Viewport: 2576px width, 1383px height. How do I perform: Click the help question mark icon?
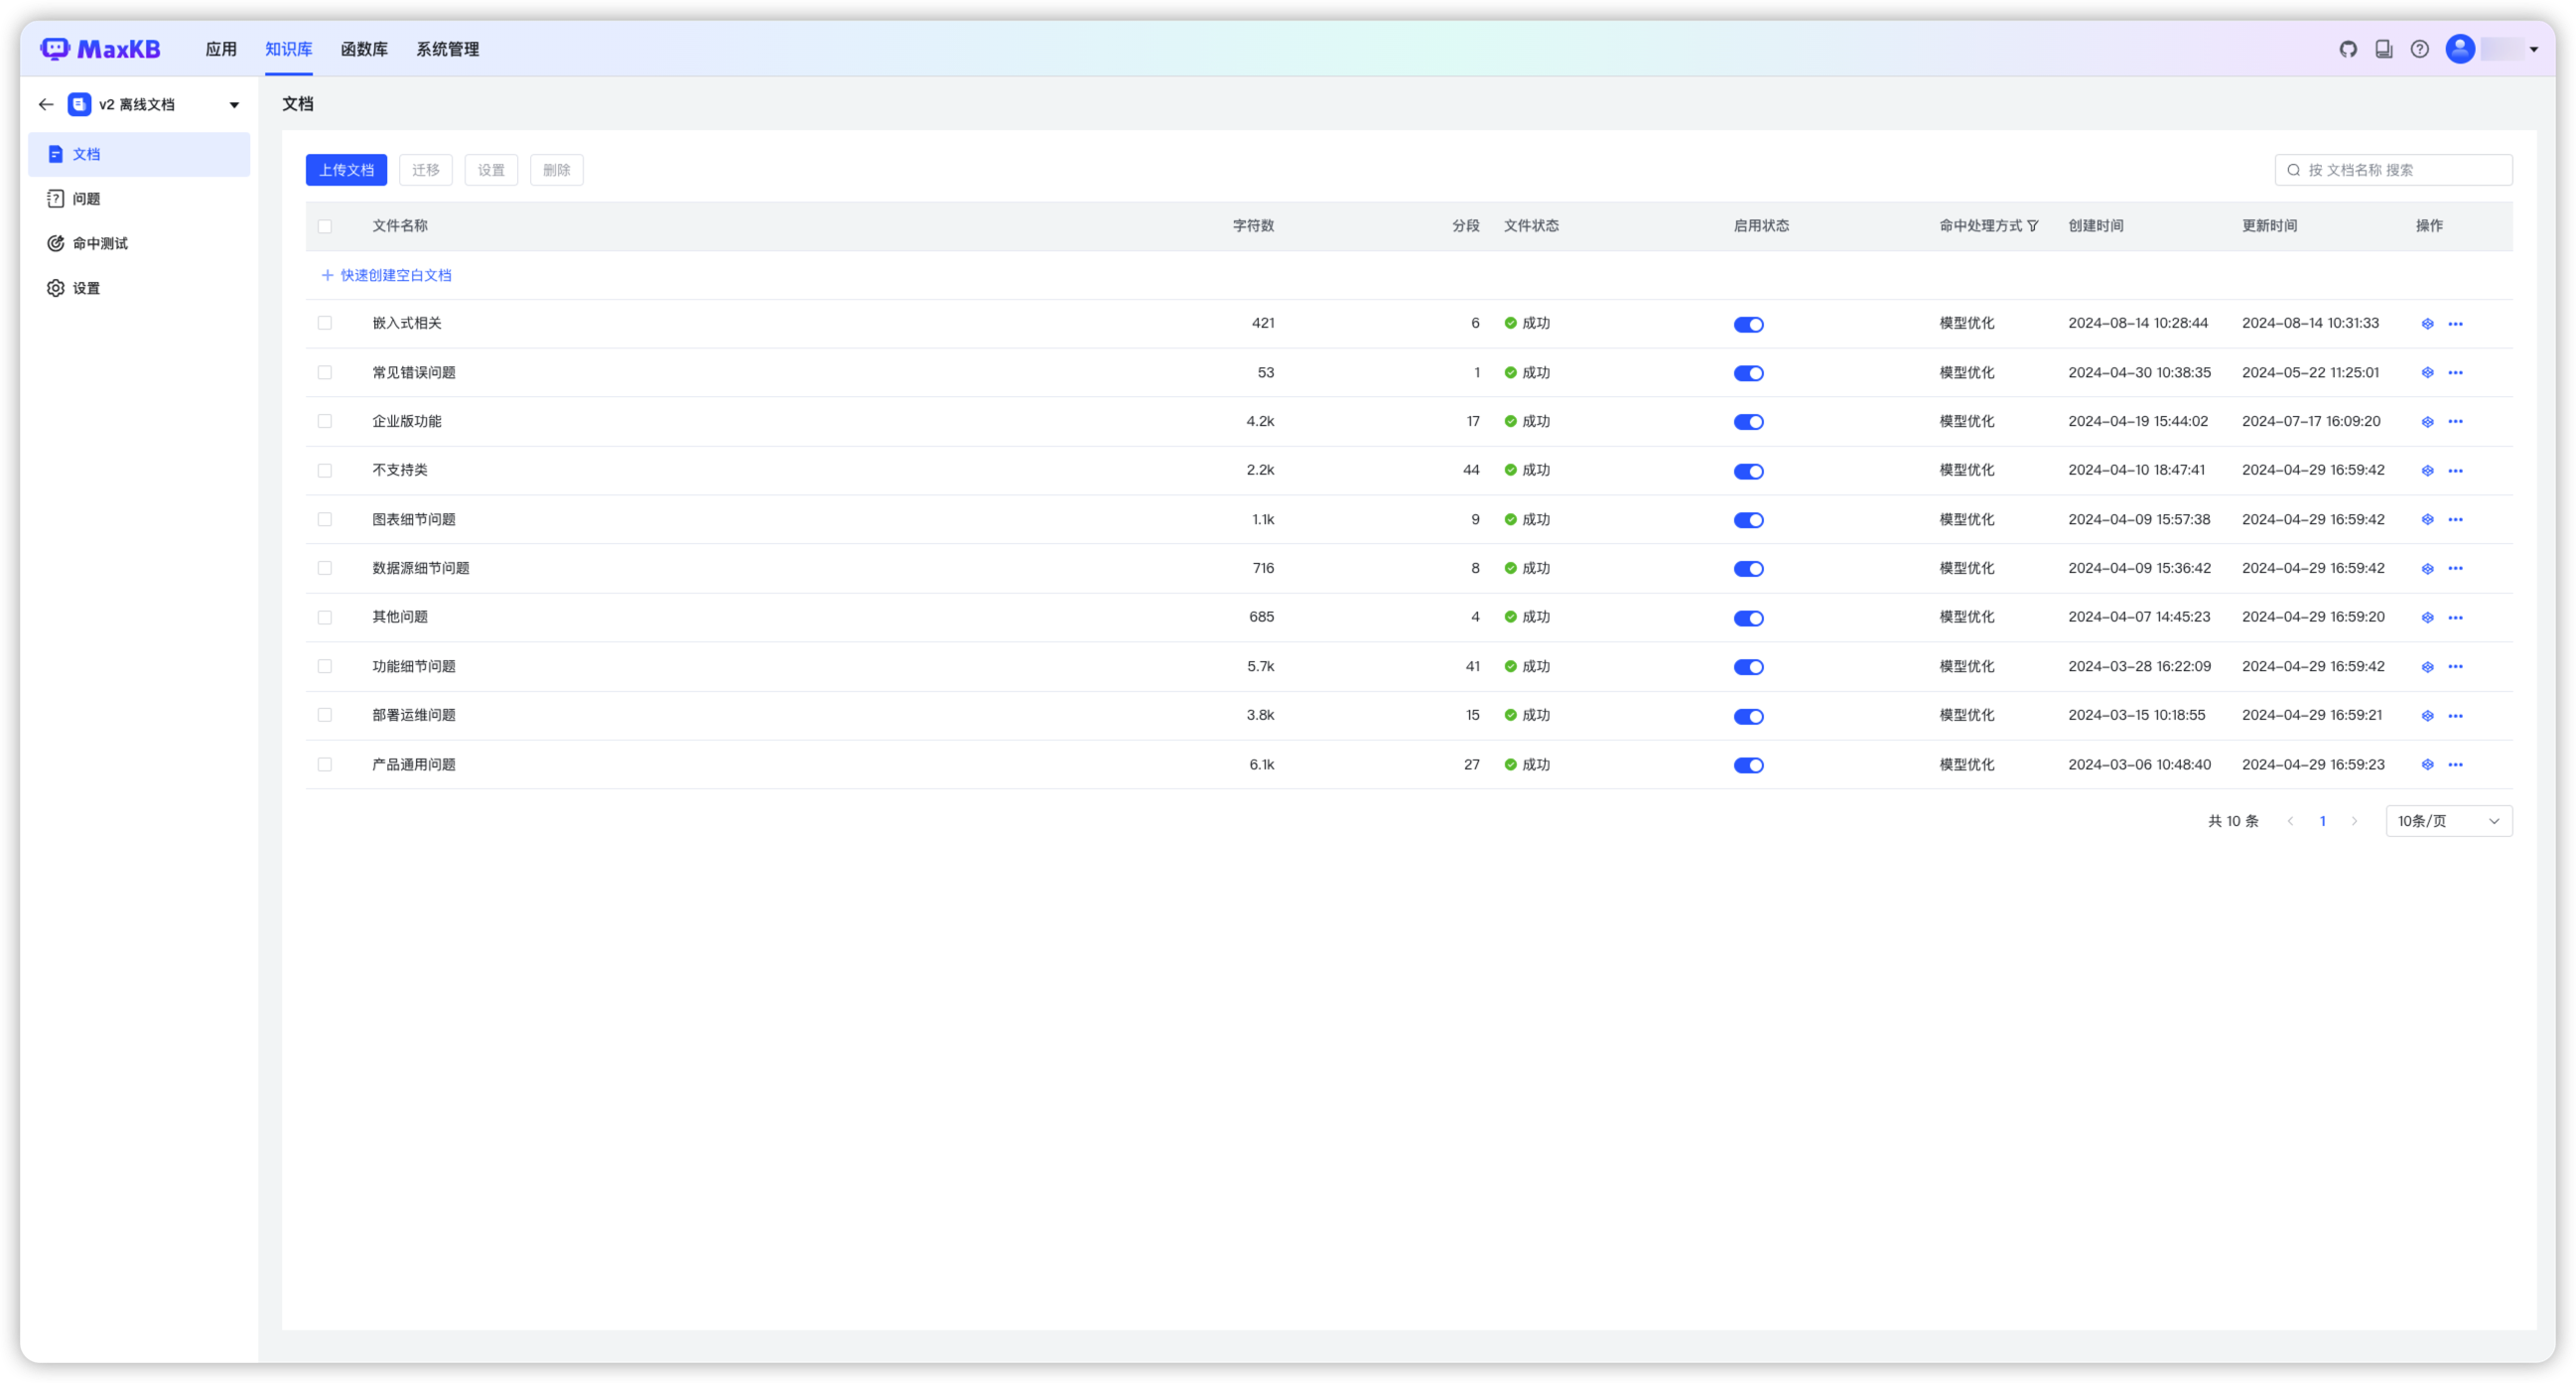click(x=2419, y=49)
